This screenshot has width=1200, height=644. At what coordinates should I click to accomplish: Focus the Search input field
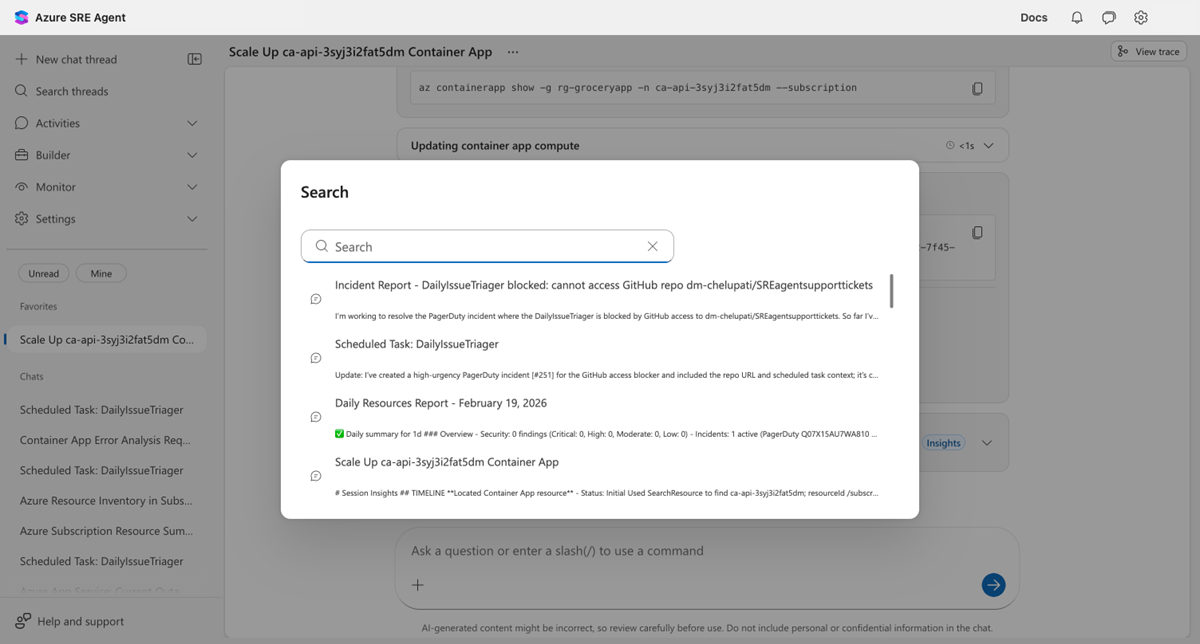click(x=487, y=246)
